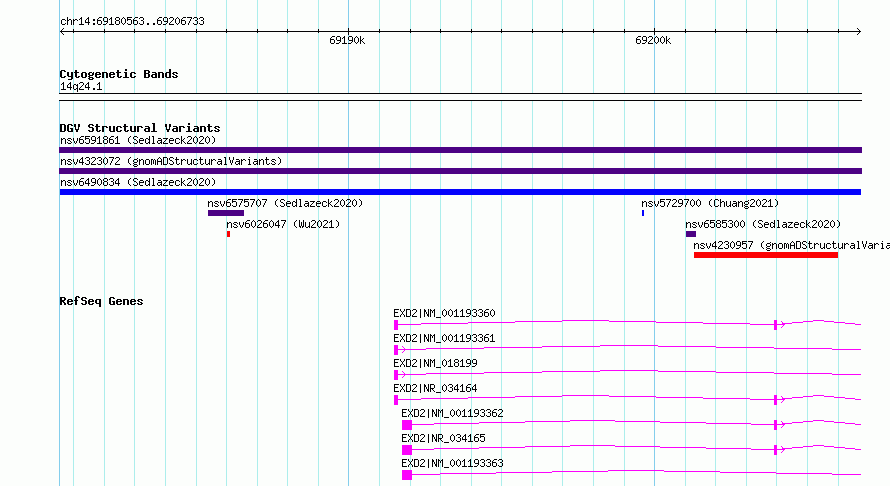
Task: Click the 14q24.1 band label
Action: coord(81,86)
